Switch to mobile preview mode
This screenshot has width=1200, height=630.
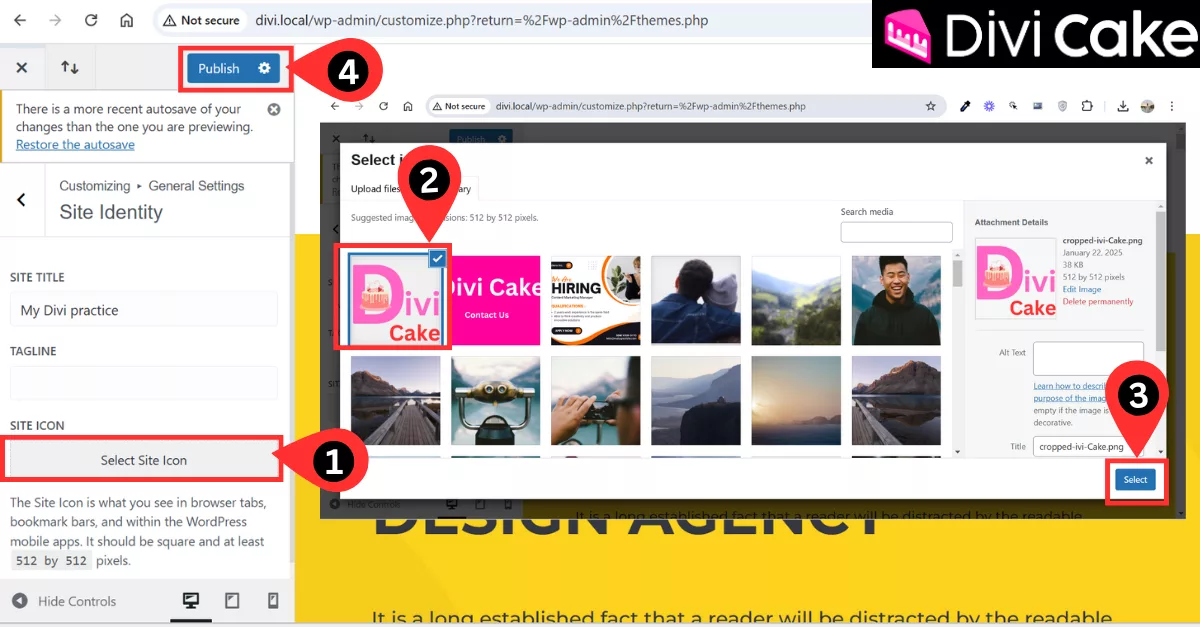pos(272,601)
